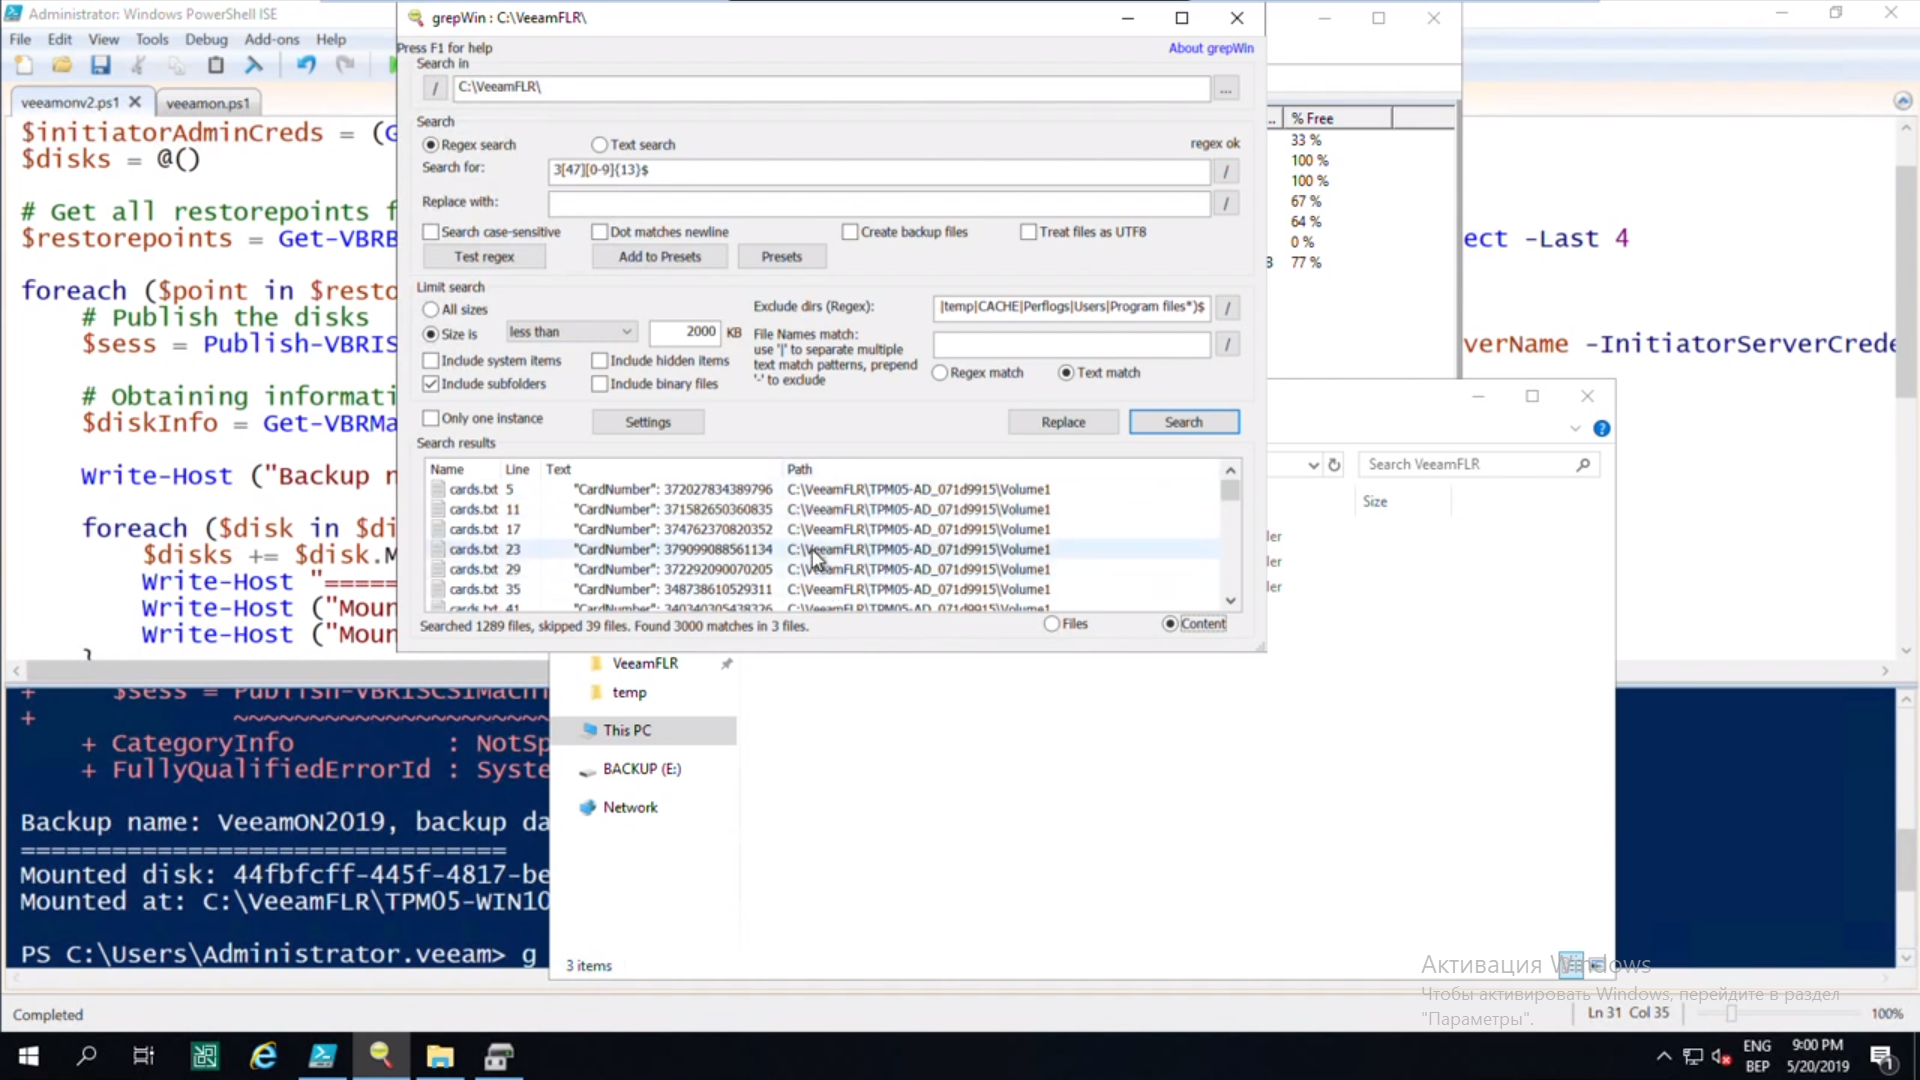Enable Search case-sensitive checkbox
This screenshot has height=1080, width=1920.
(x=431, y=232)
